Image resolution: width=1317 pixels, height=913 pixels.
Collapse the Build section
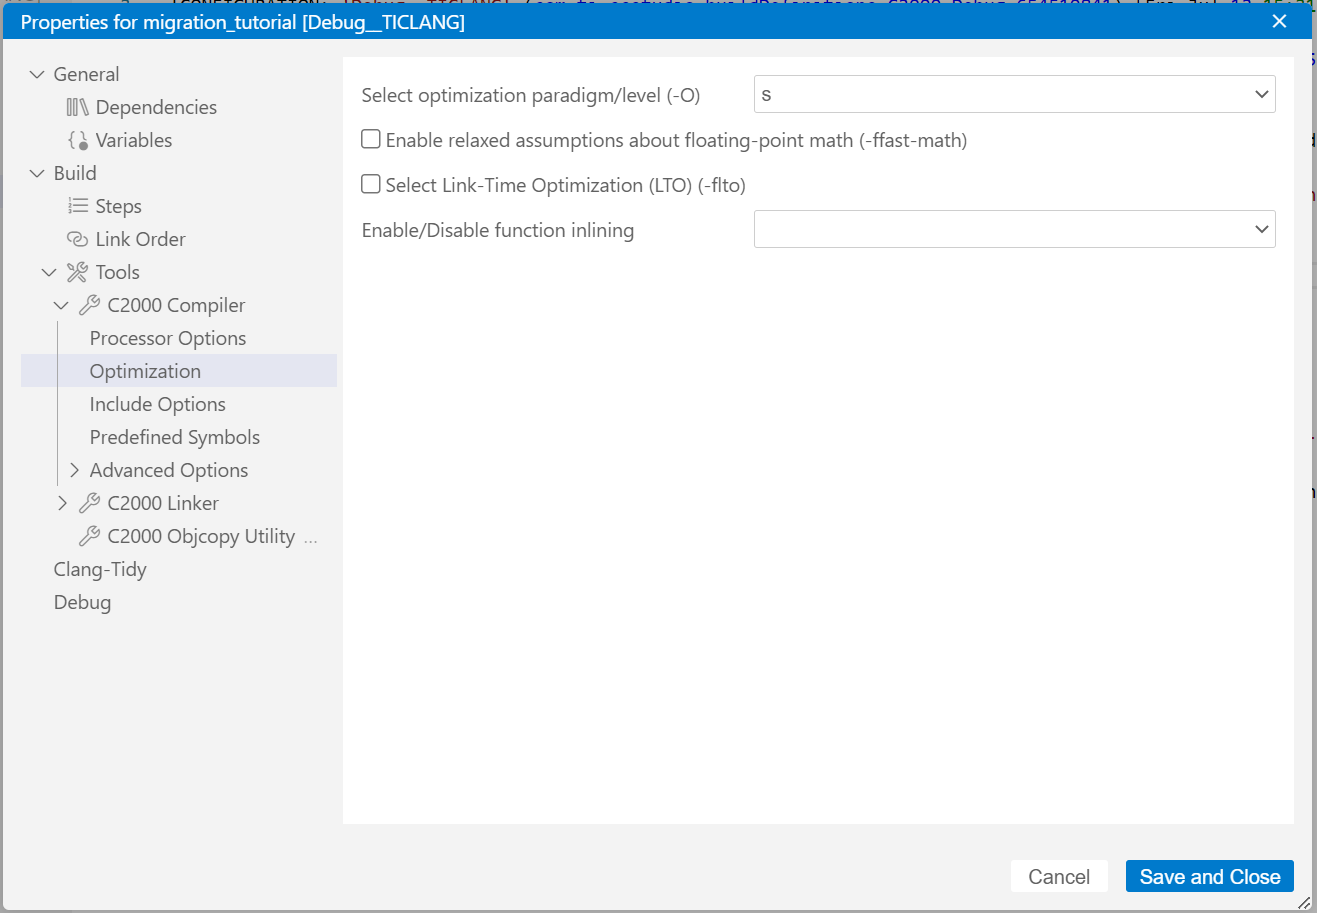(37, 172)
